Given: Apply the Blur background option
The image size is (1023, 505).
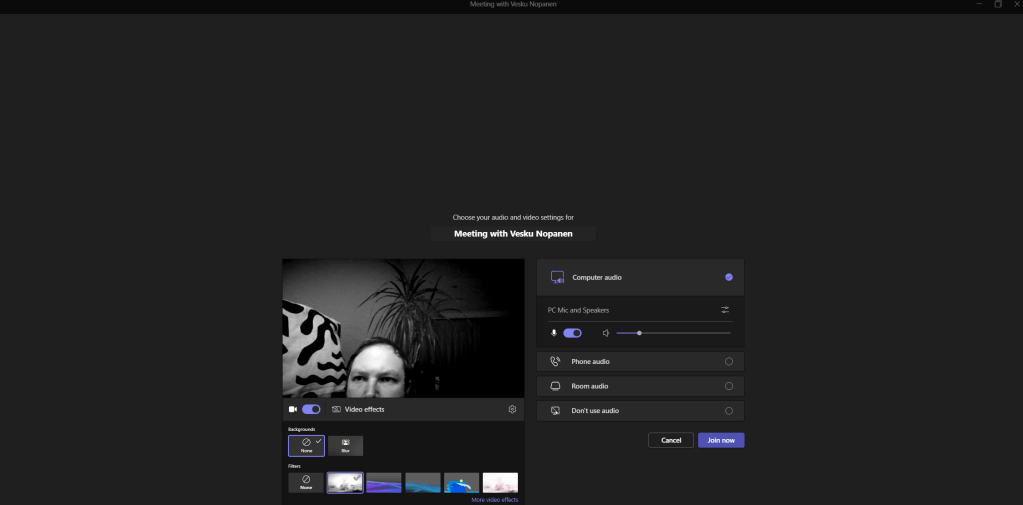Looking at the screenshot, I should click(345, 445).
